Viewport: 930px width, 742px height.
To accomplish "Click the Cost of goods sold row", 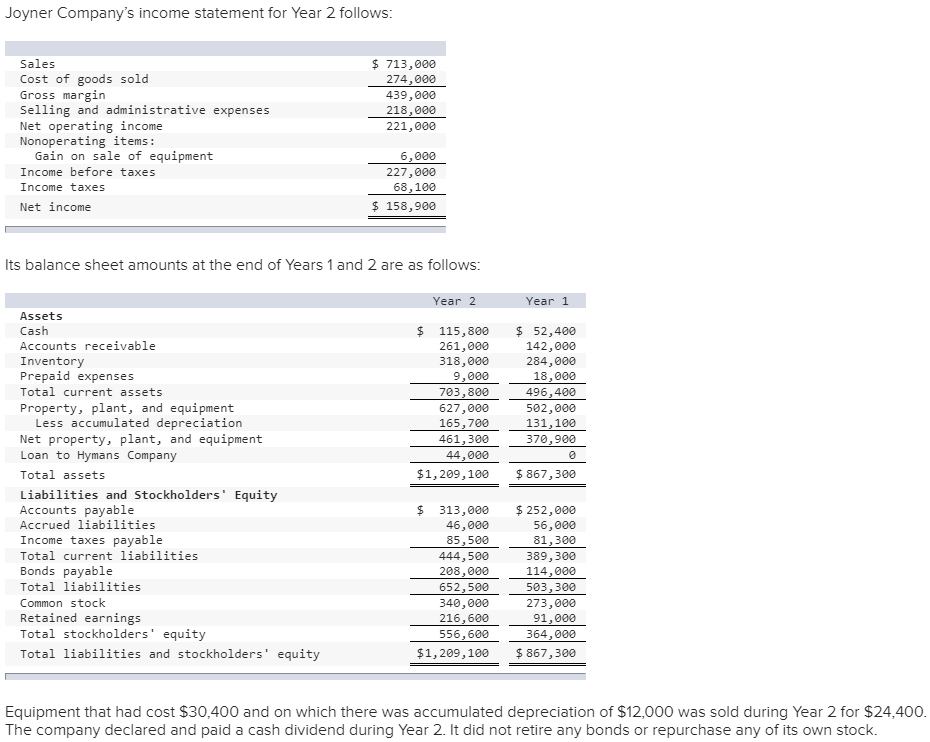I will (x=86, y=78).
